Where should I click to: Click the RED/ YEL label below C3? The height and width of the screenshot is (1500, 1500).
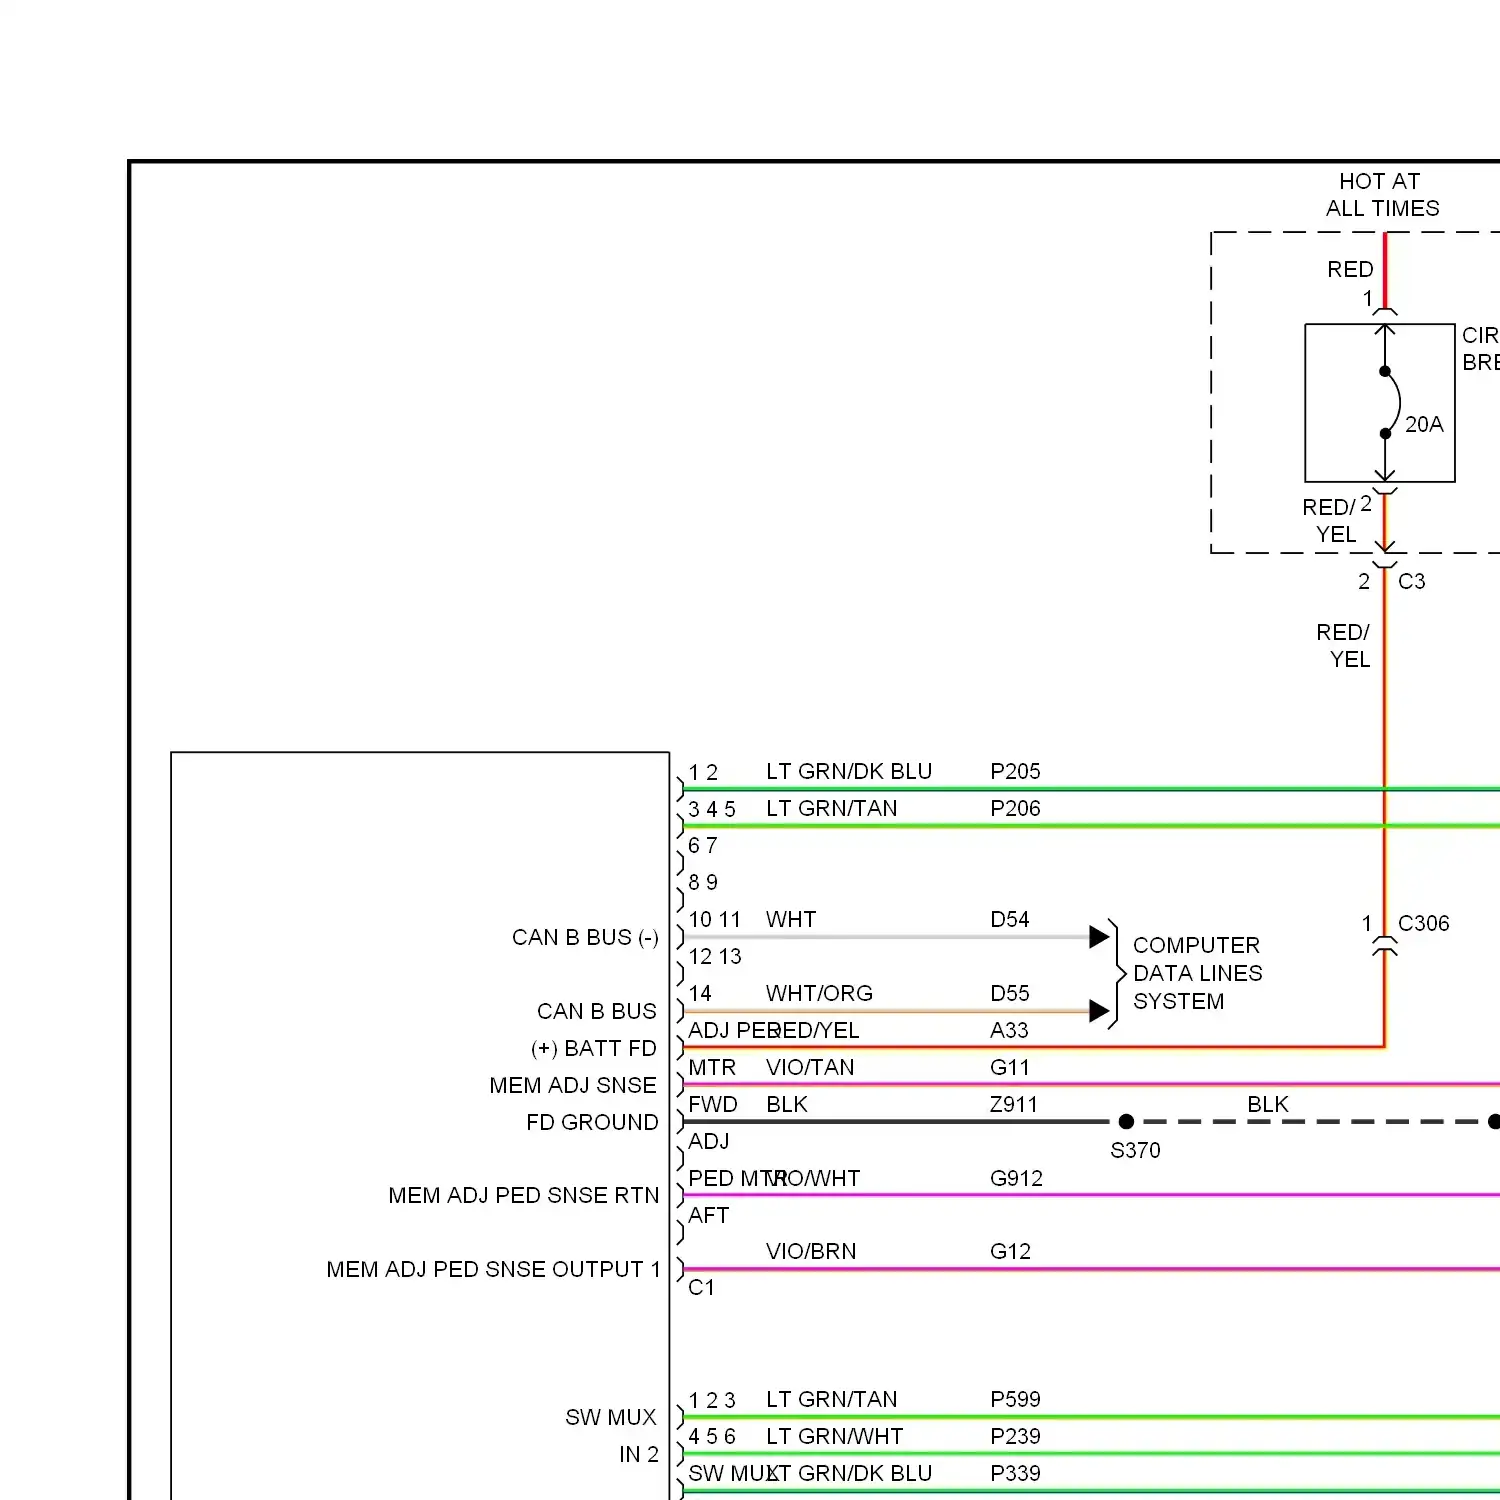[x=1343, y=646]
